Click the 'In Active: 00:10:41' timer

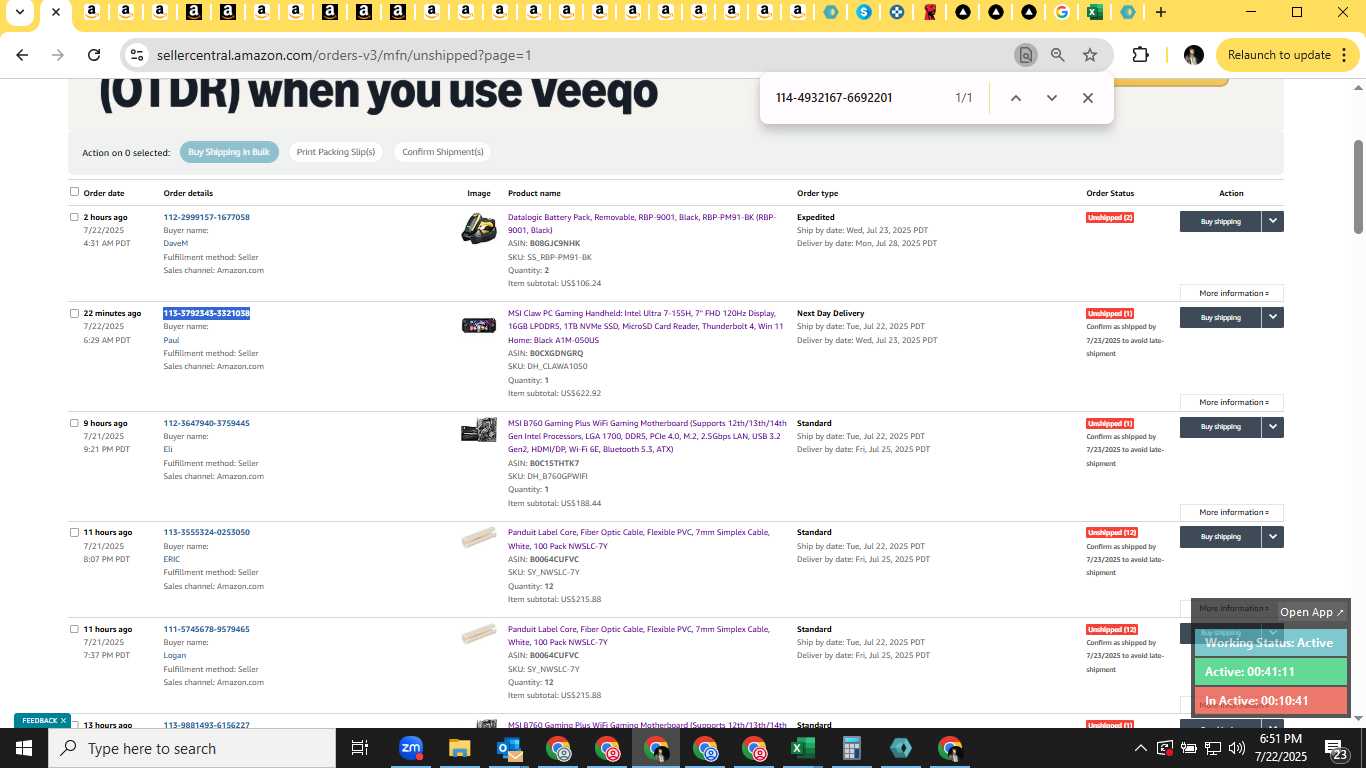tap(1270, 701)
